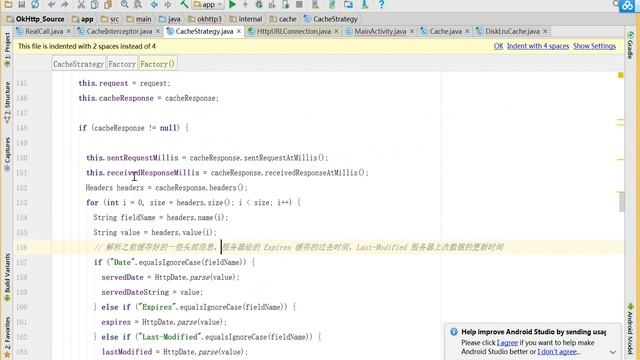Click the Attach debugger to process icon
The width and height of the screenshot is (640, 360).
point(286,4)
